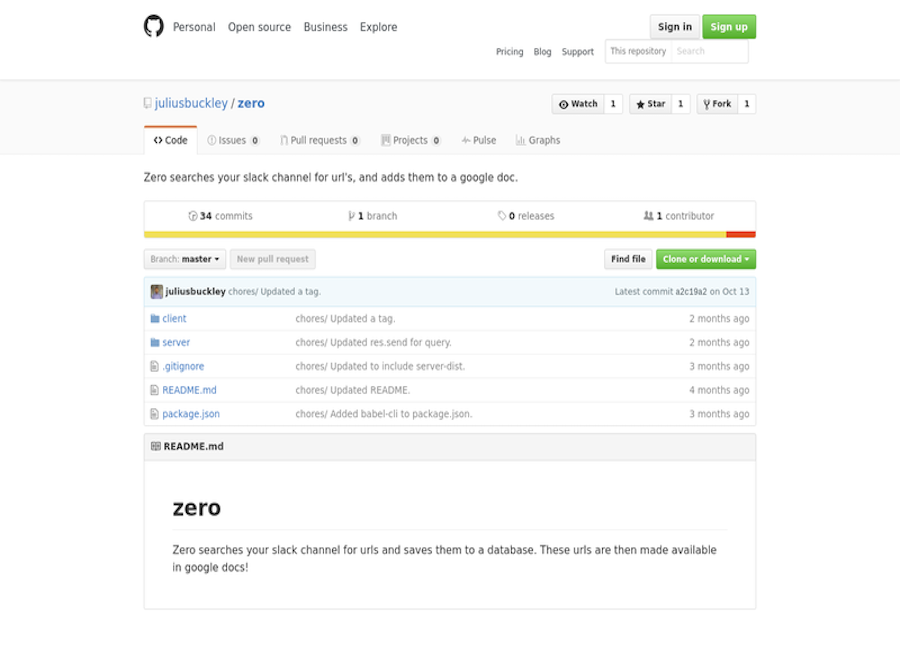This screenshot has height=650, width=900.
Task: Open the Graphs tab
Action: point(538,140)
